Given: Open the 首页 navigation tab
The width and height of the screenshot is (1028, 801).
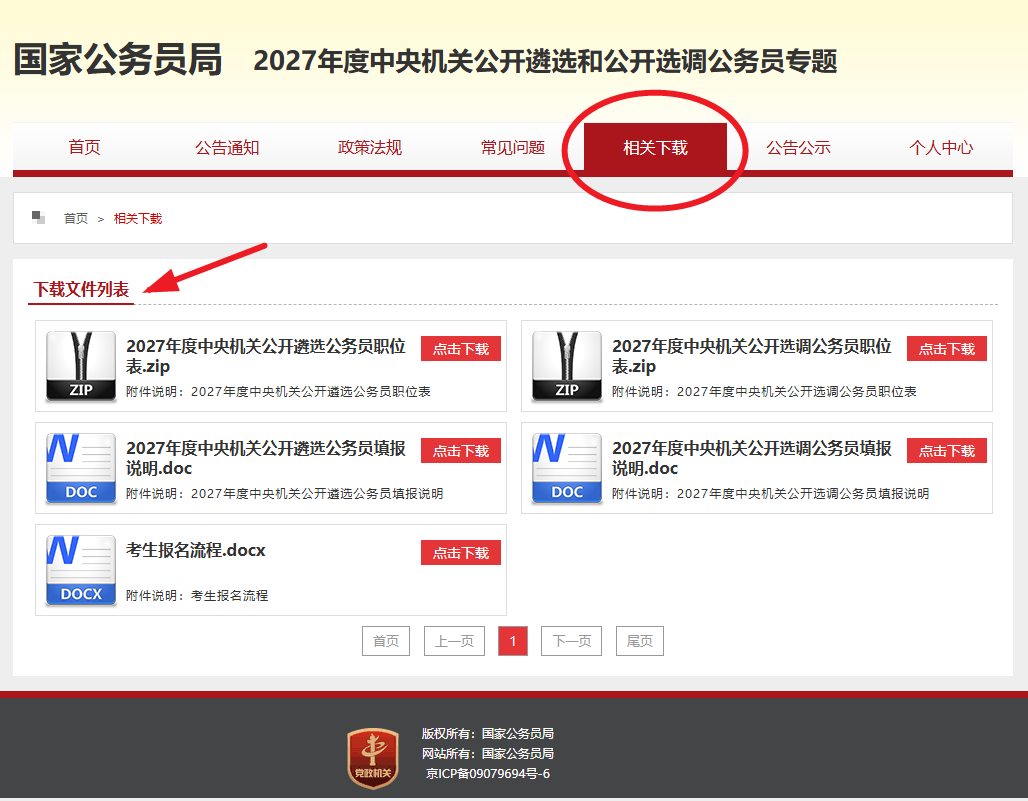Looking at the screenshot, I should 85,147.
